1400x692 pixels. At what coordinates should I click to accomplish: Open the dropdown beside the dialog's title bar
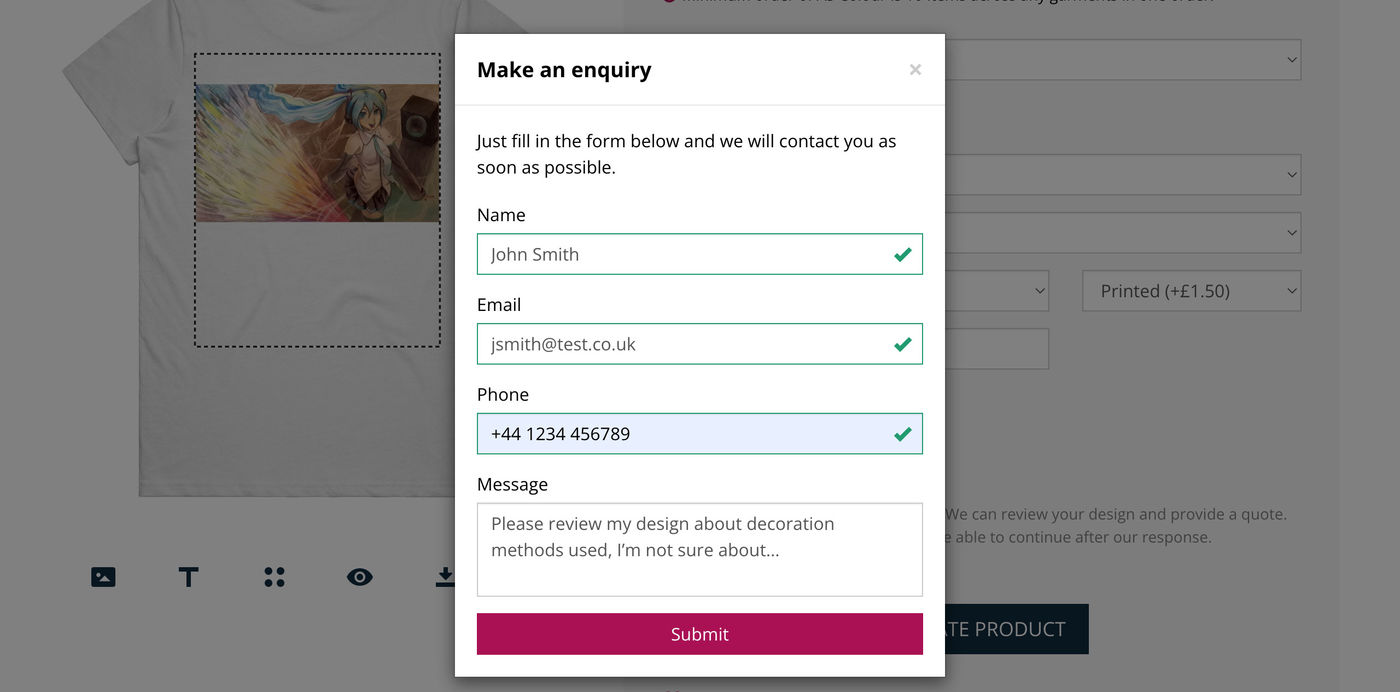pos(1122,60)
